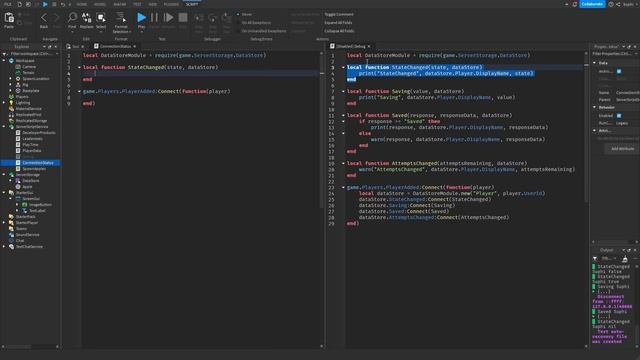Collapse ServerScriptService in Explorer

(x=4, y=127)
